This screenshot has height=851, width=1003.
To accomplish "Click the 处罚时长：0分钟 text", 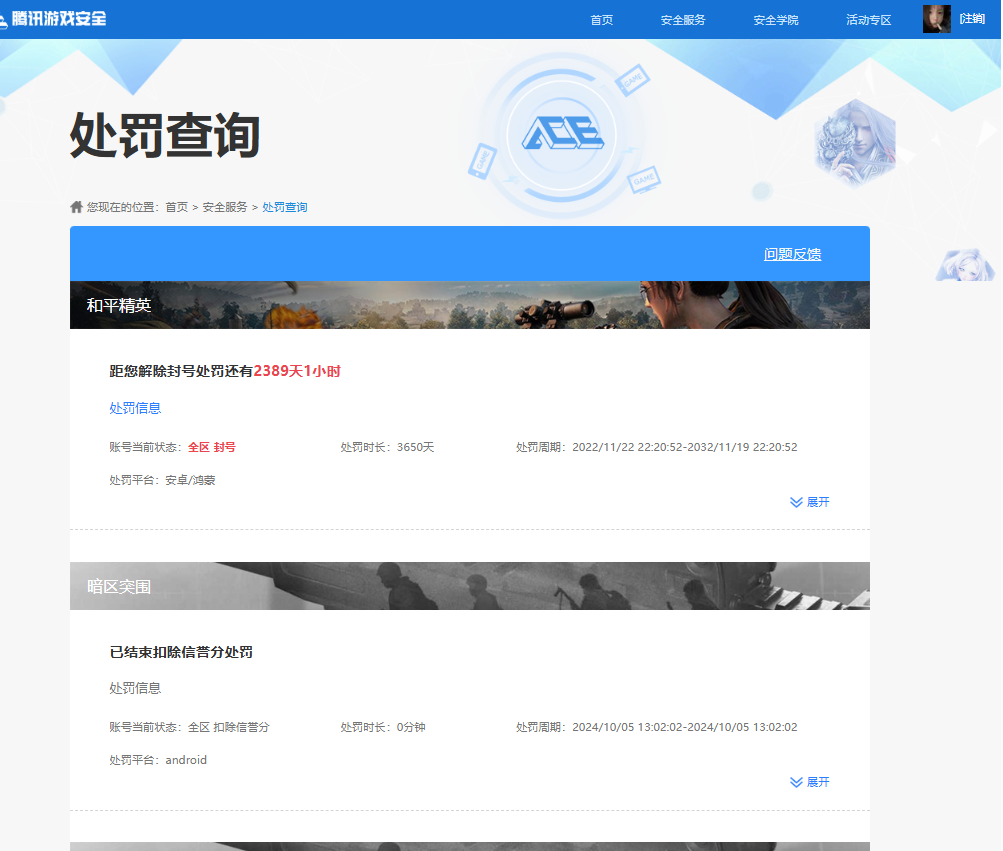I will click(x=383, y=728).
